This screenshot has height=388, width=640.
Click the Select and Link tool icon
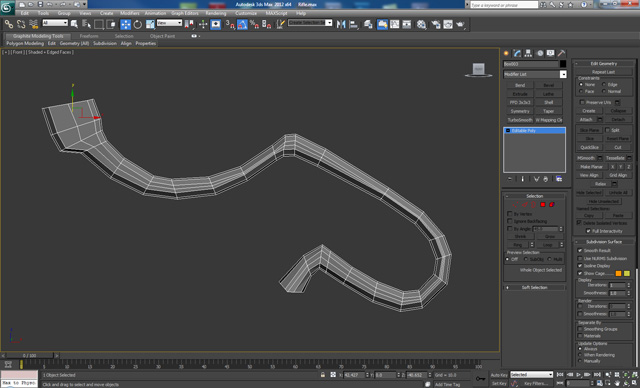(9, 24)
